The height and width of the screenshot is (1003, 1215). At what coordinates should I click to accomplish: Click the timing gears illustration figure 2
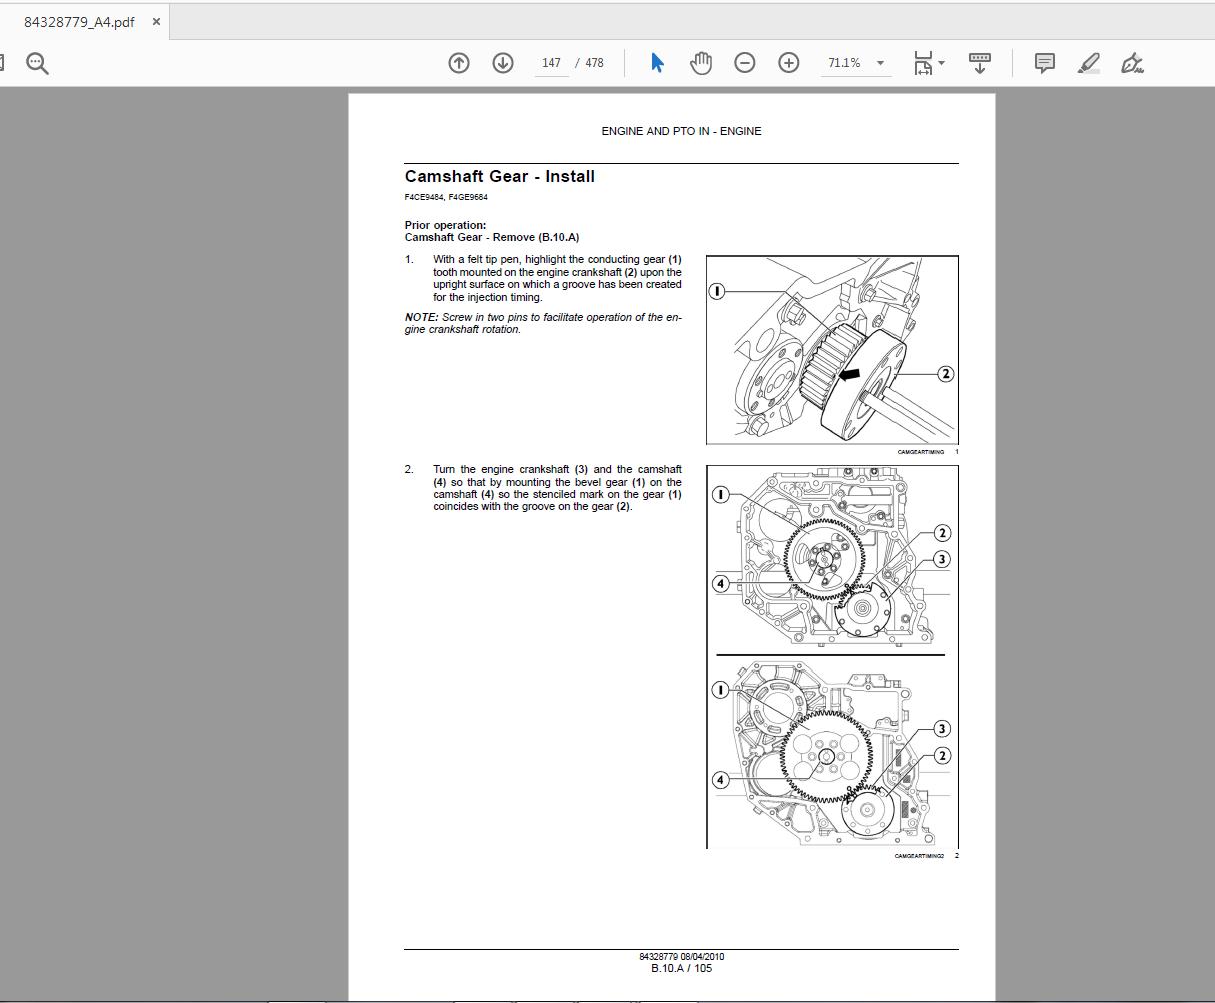(832, 657)
